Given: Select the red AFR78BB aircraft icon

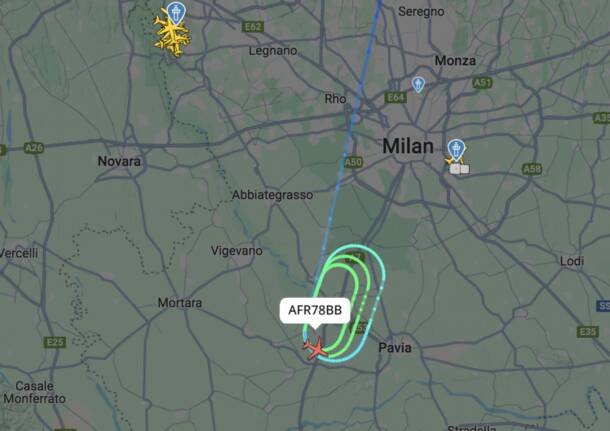Looking at the screenshot, I should [x=316, y=348].
